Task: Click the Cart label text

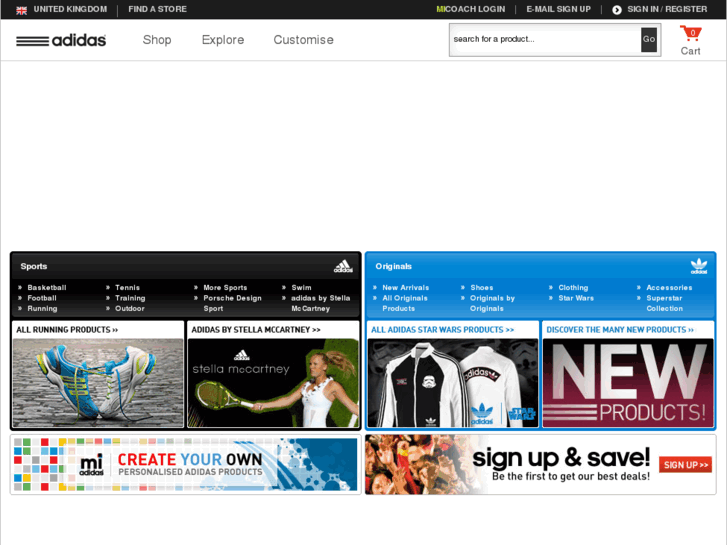Action: click(690, 51)
